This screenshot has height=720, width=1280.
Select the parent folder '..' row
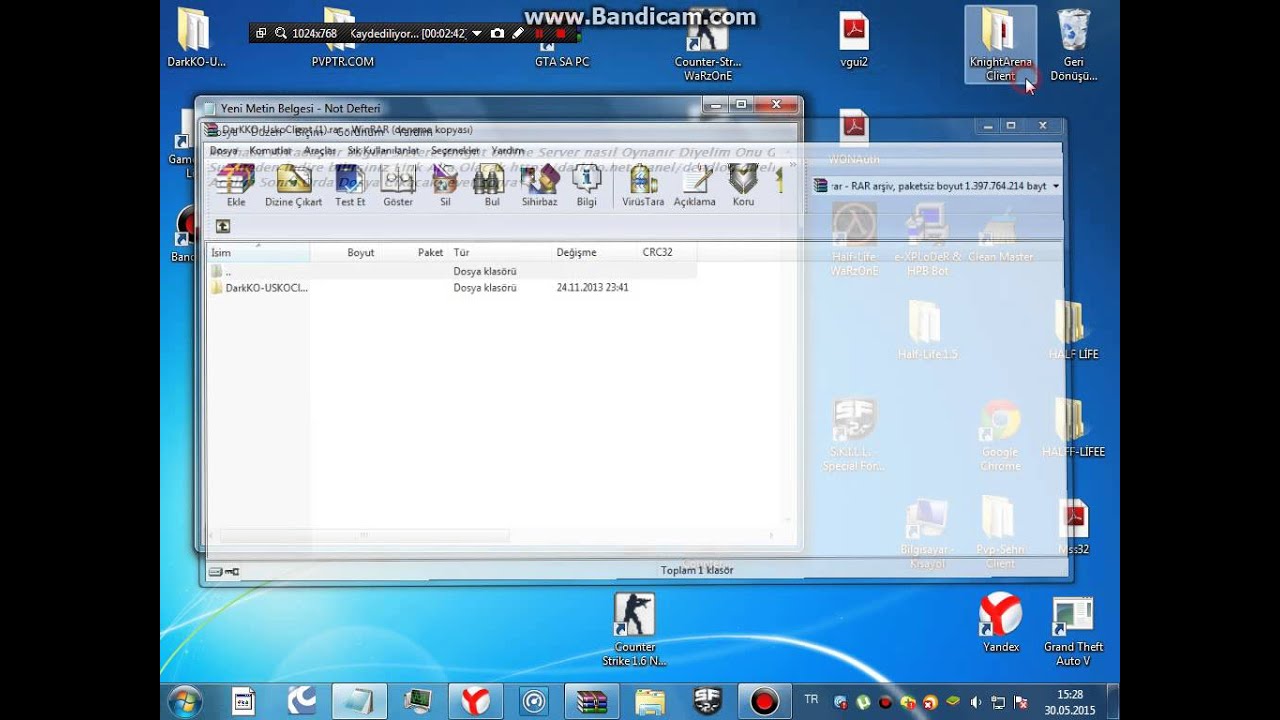(452, 271)
